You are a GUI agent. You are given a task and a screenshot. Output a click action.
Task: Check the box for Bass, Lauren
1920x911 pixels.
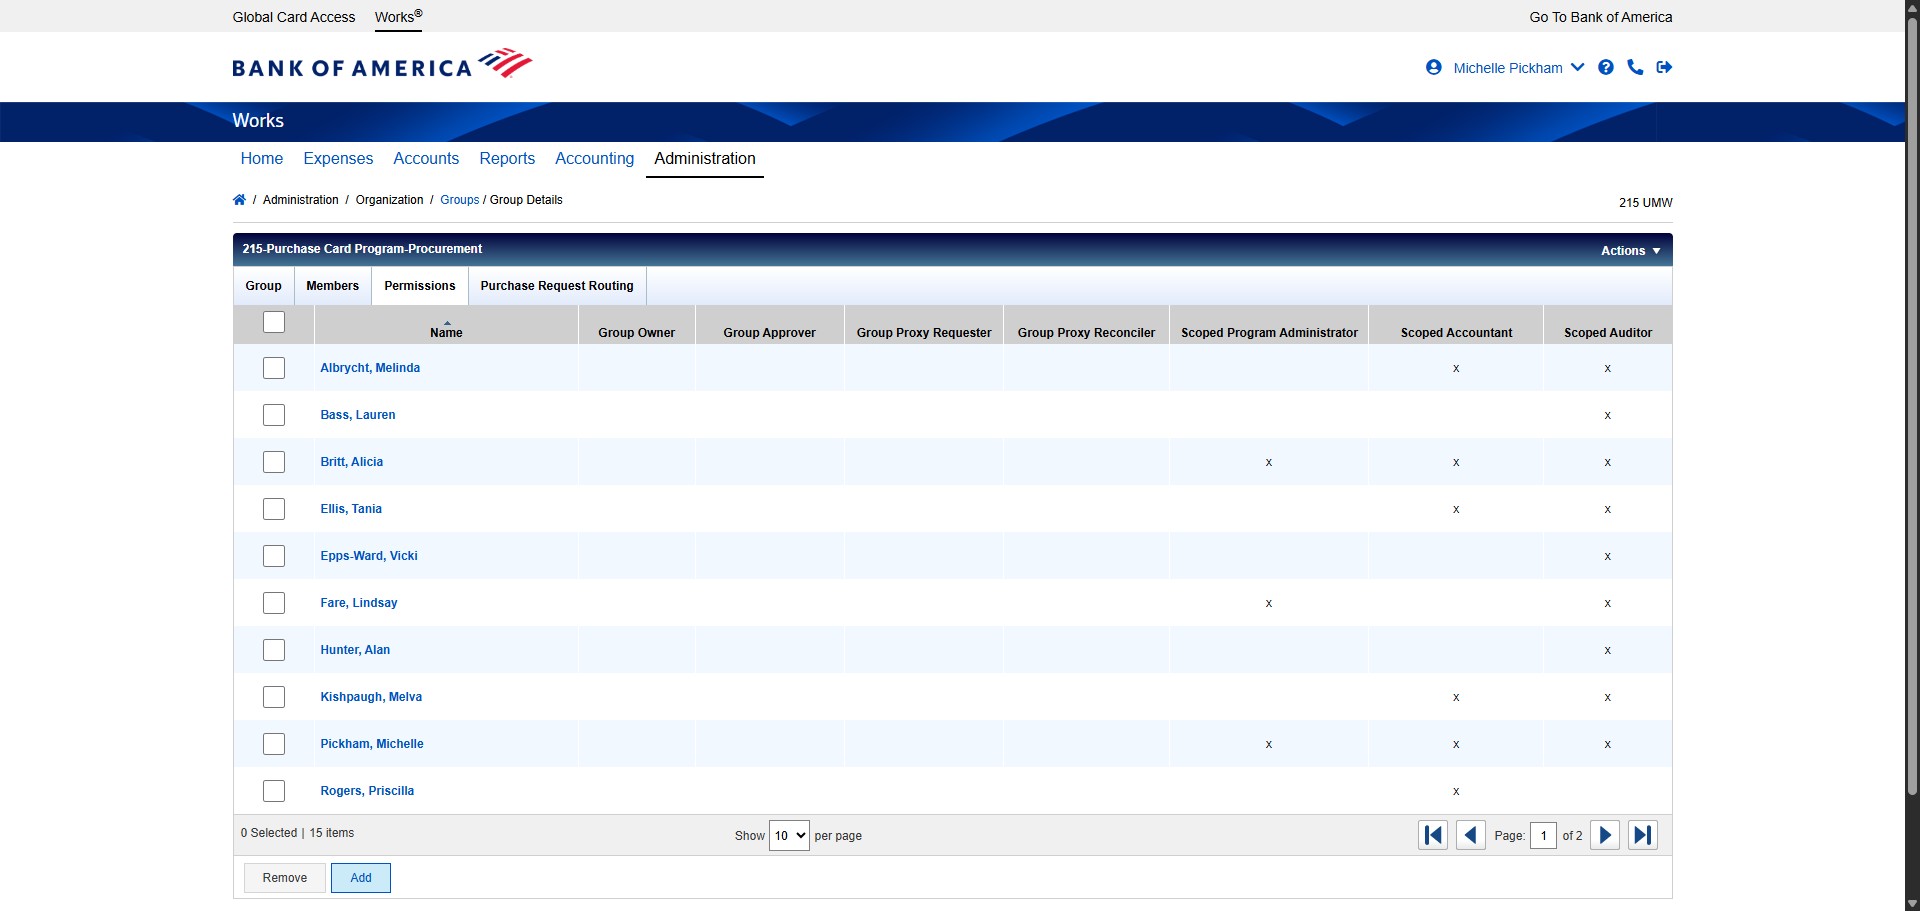(x=274, y=415)
